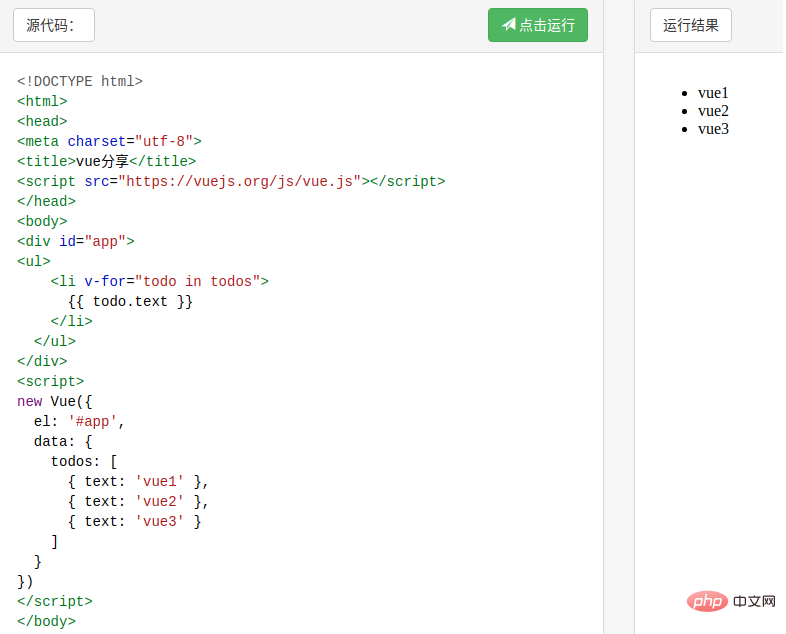
Task: Select the vue2 result list item
Action: (713, 111)
